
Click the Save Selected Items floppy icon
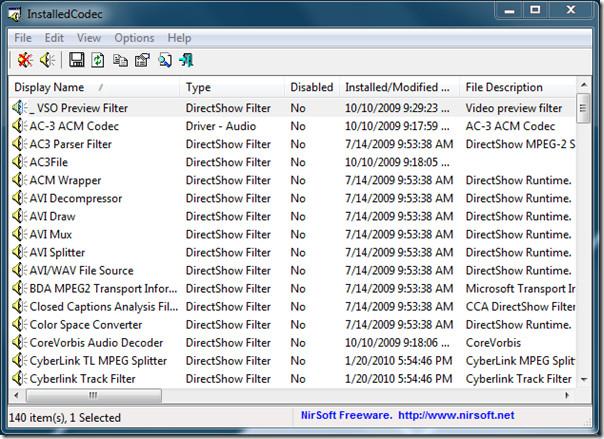pos(76,61)
